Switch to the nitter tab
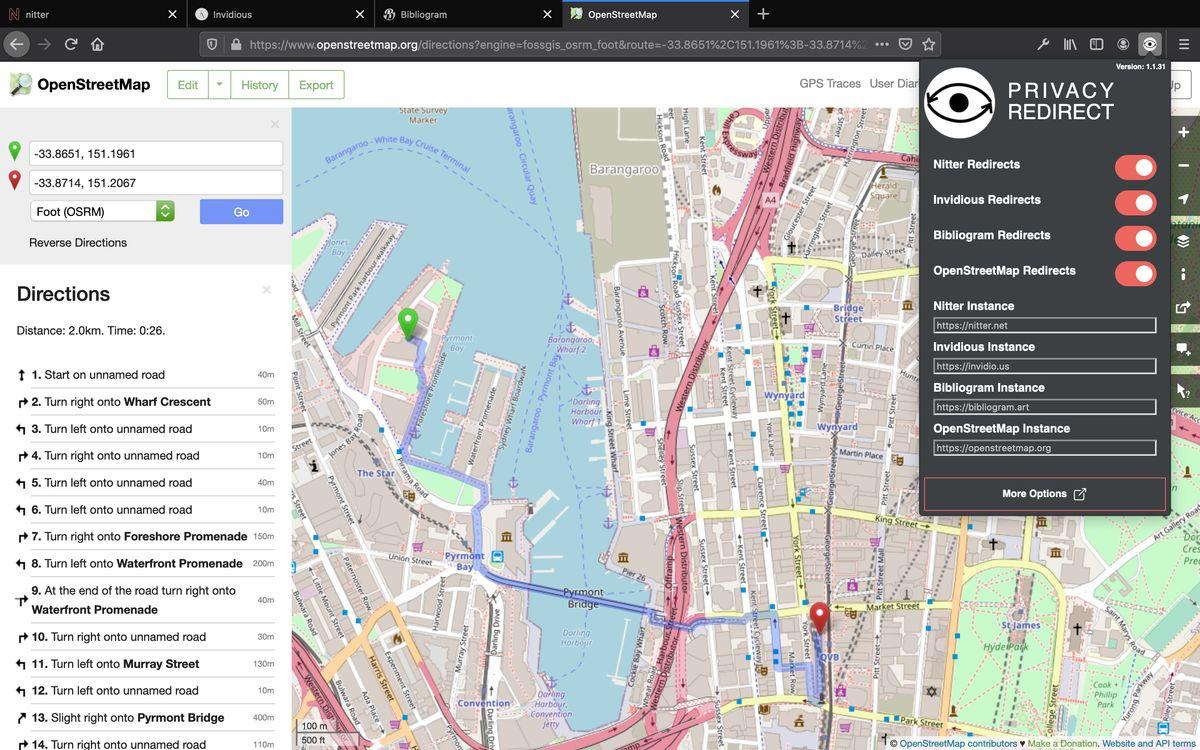This screenshot has width=1200, height=750. tap(93, 14)
